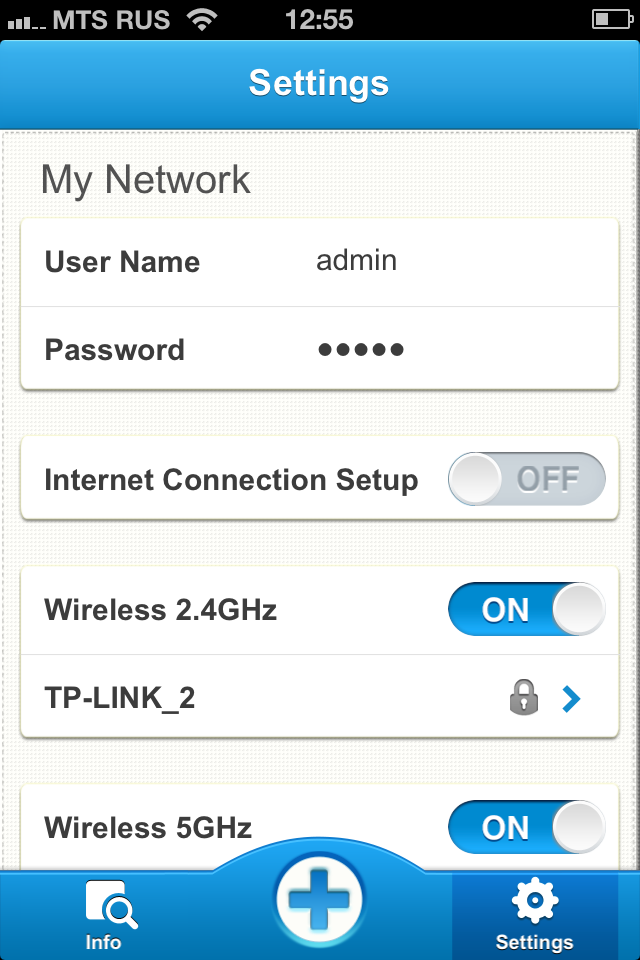Tap the Settings title bar
Screen dimensions: 640x960
pyautogui.click(x=319, y=83)
